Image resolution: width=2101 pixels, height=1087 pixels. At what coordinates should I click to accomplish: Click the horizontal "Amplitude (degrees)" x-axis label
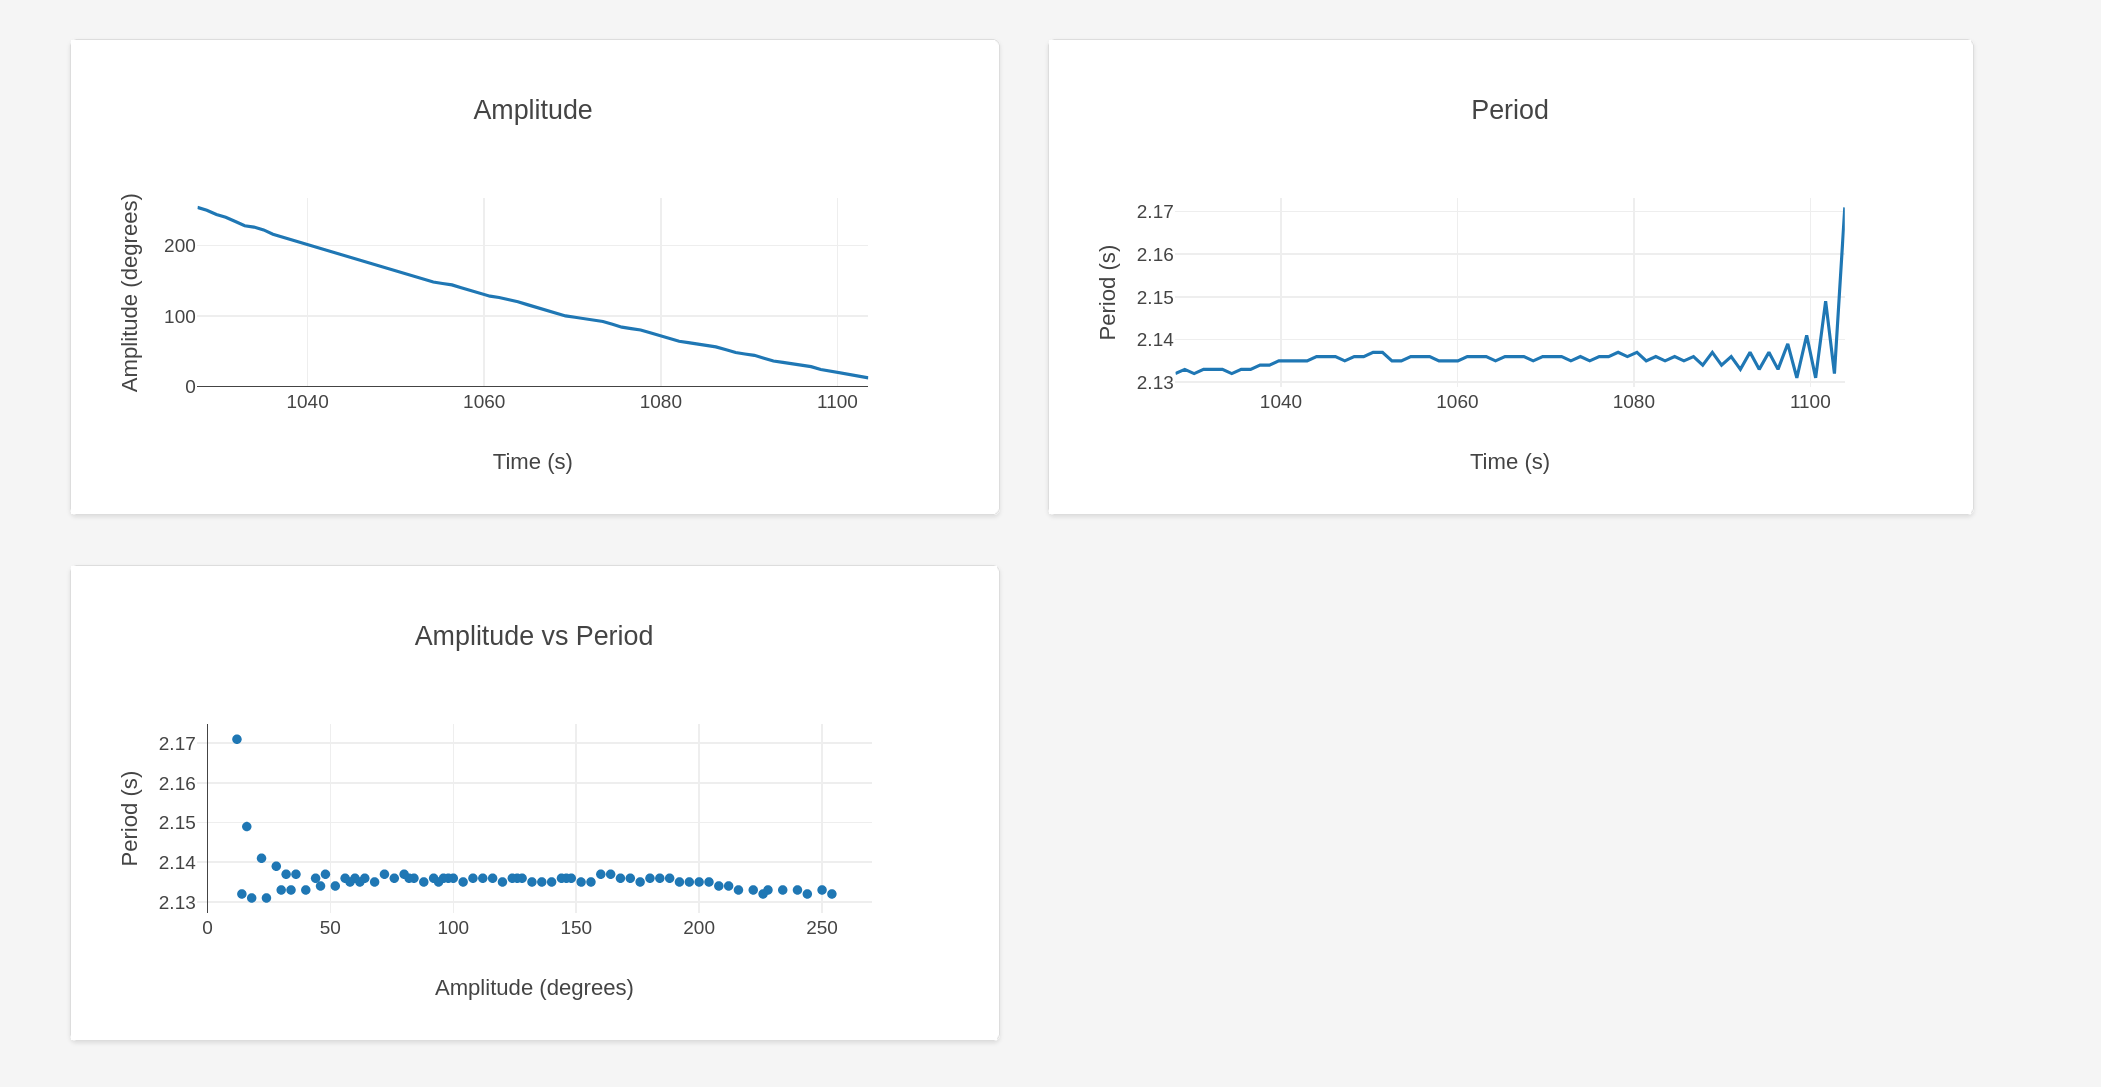click(534, 988)
